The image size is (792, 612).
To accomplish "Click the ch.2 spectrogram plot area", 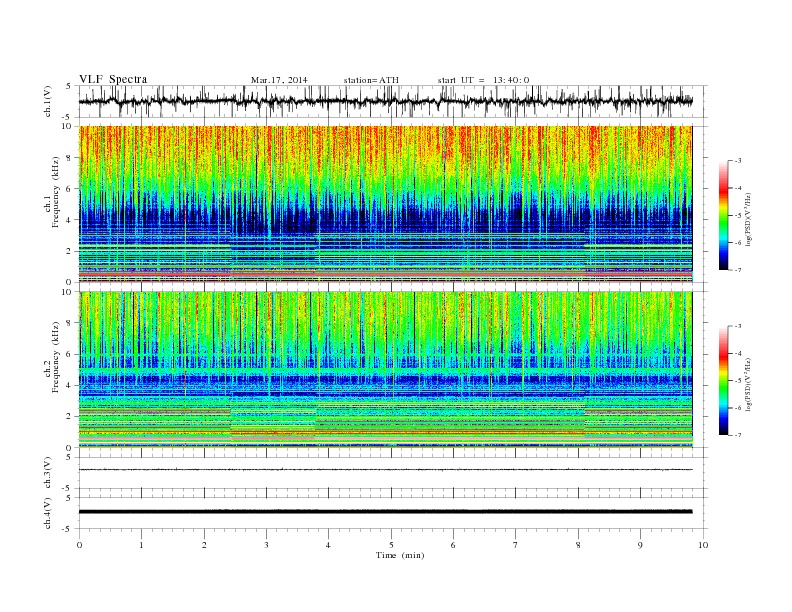I will pyautogui.click(x=386, y=370).
